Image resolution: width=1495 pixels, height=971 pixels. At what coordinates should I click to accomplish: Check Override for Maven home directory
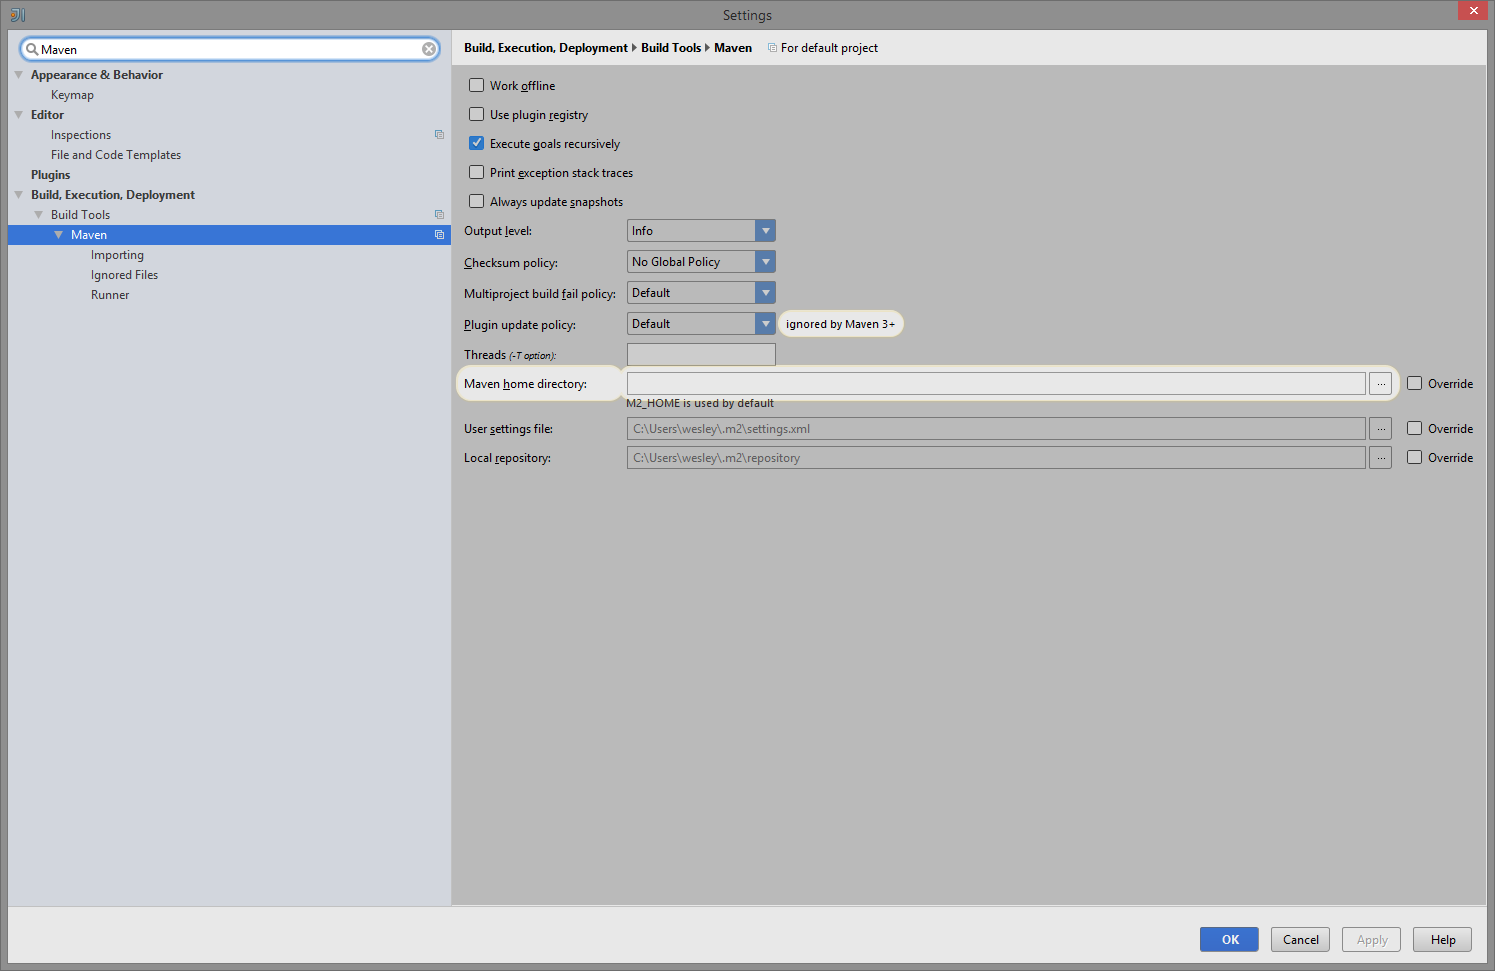[x=1415, y=384]
